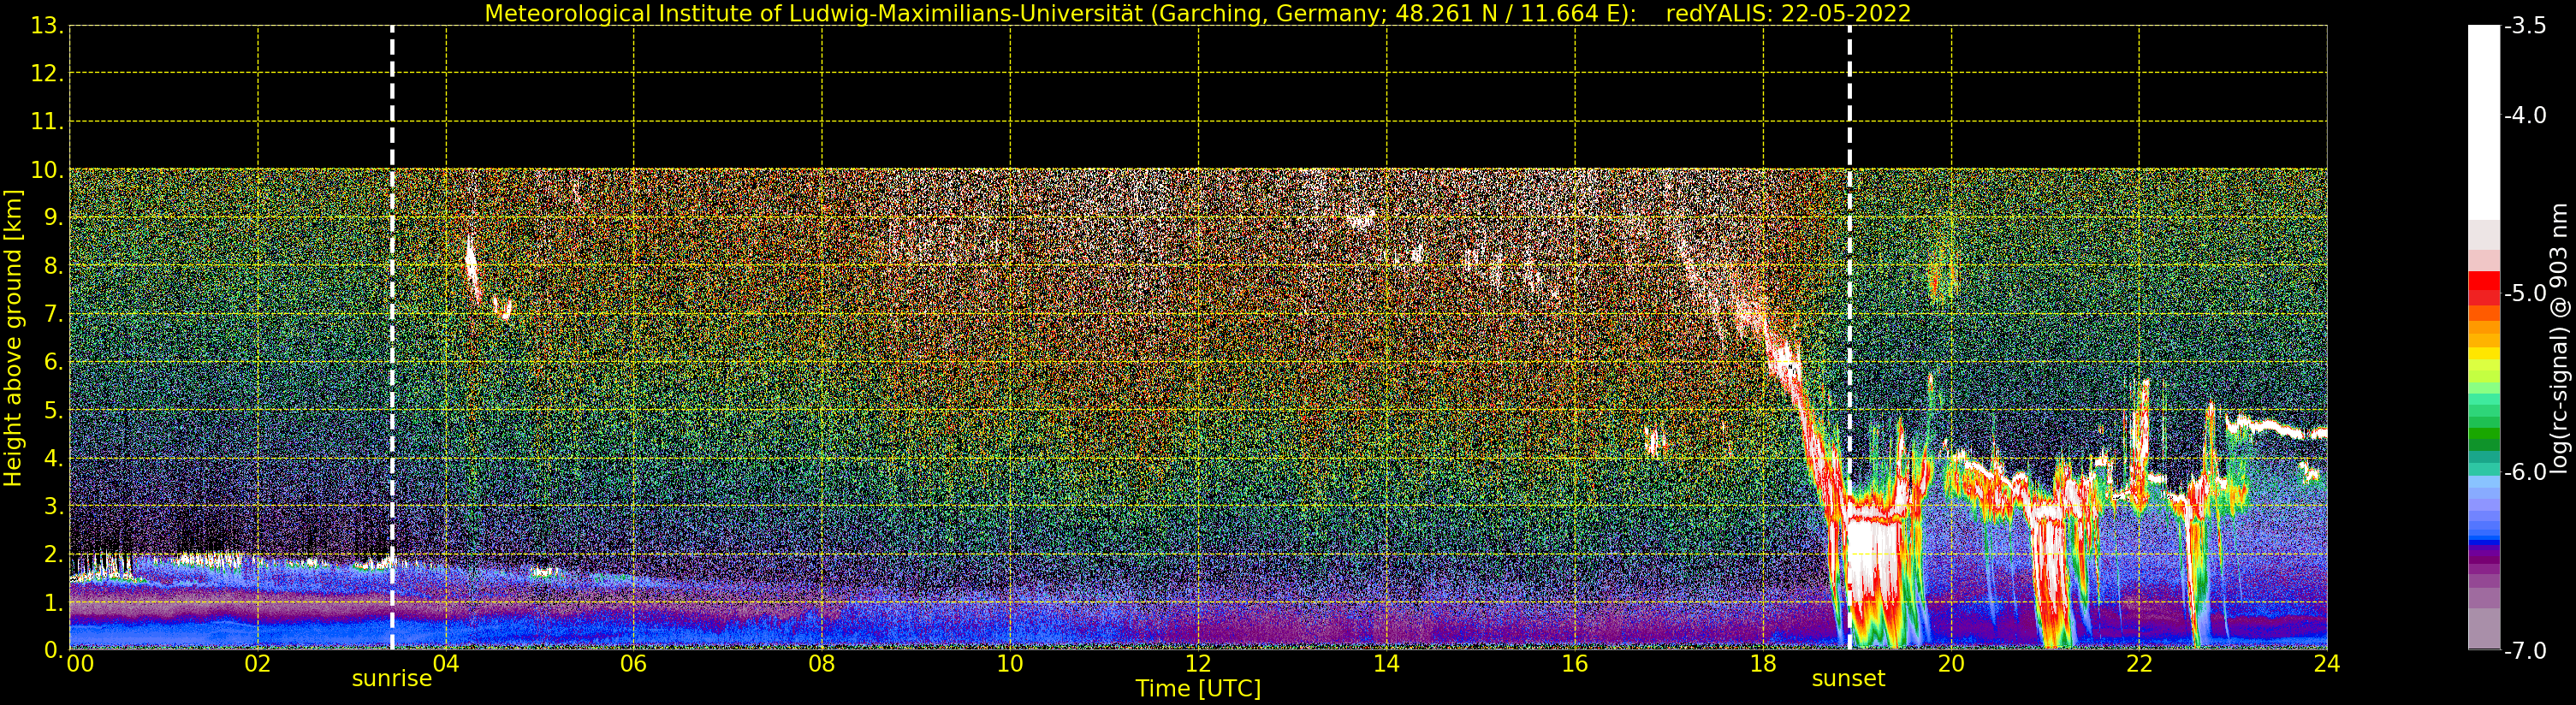Click the white cirrus streak after 04 UTC near 8 km

[x=472, y=265]
